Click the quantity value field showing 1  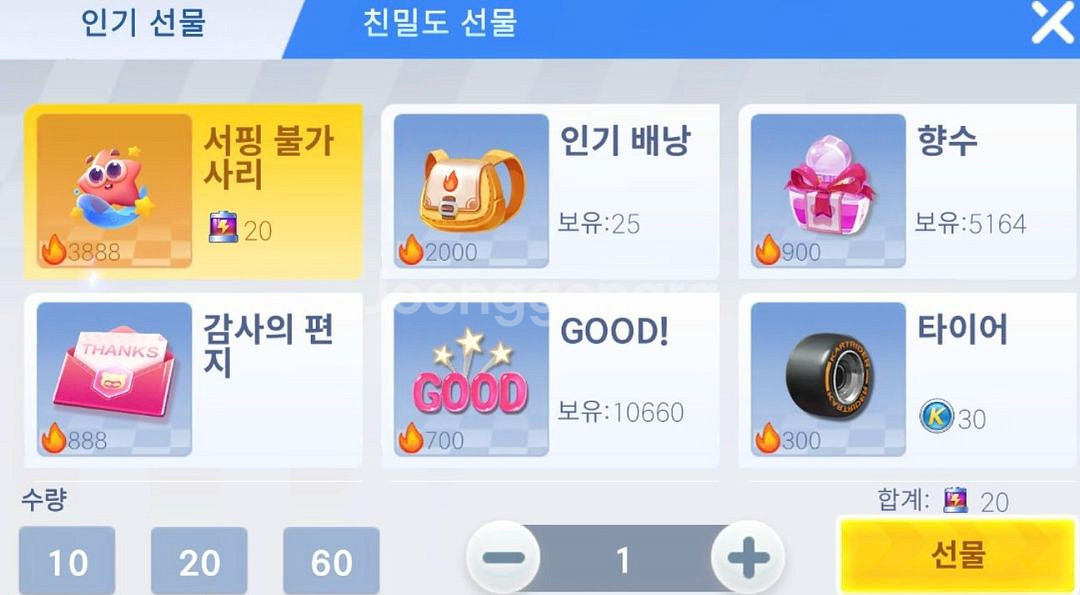[624, 559]
